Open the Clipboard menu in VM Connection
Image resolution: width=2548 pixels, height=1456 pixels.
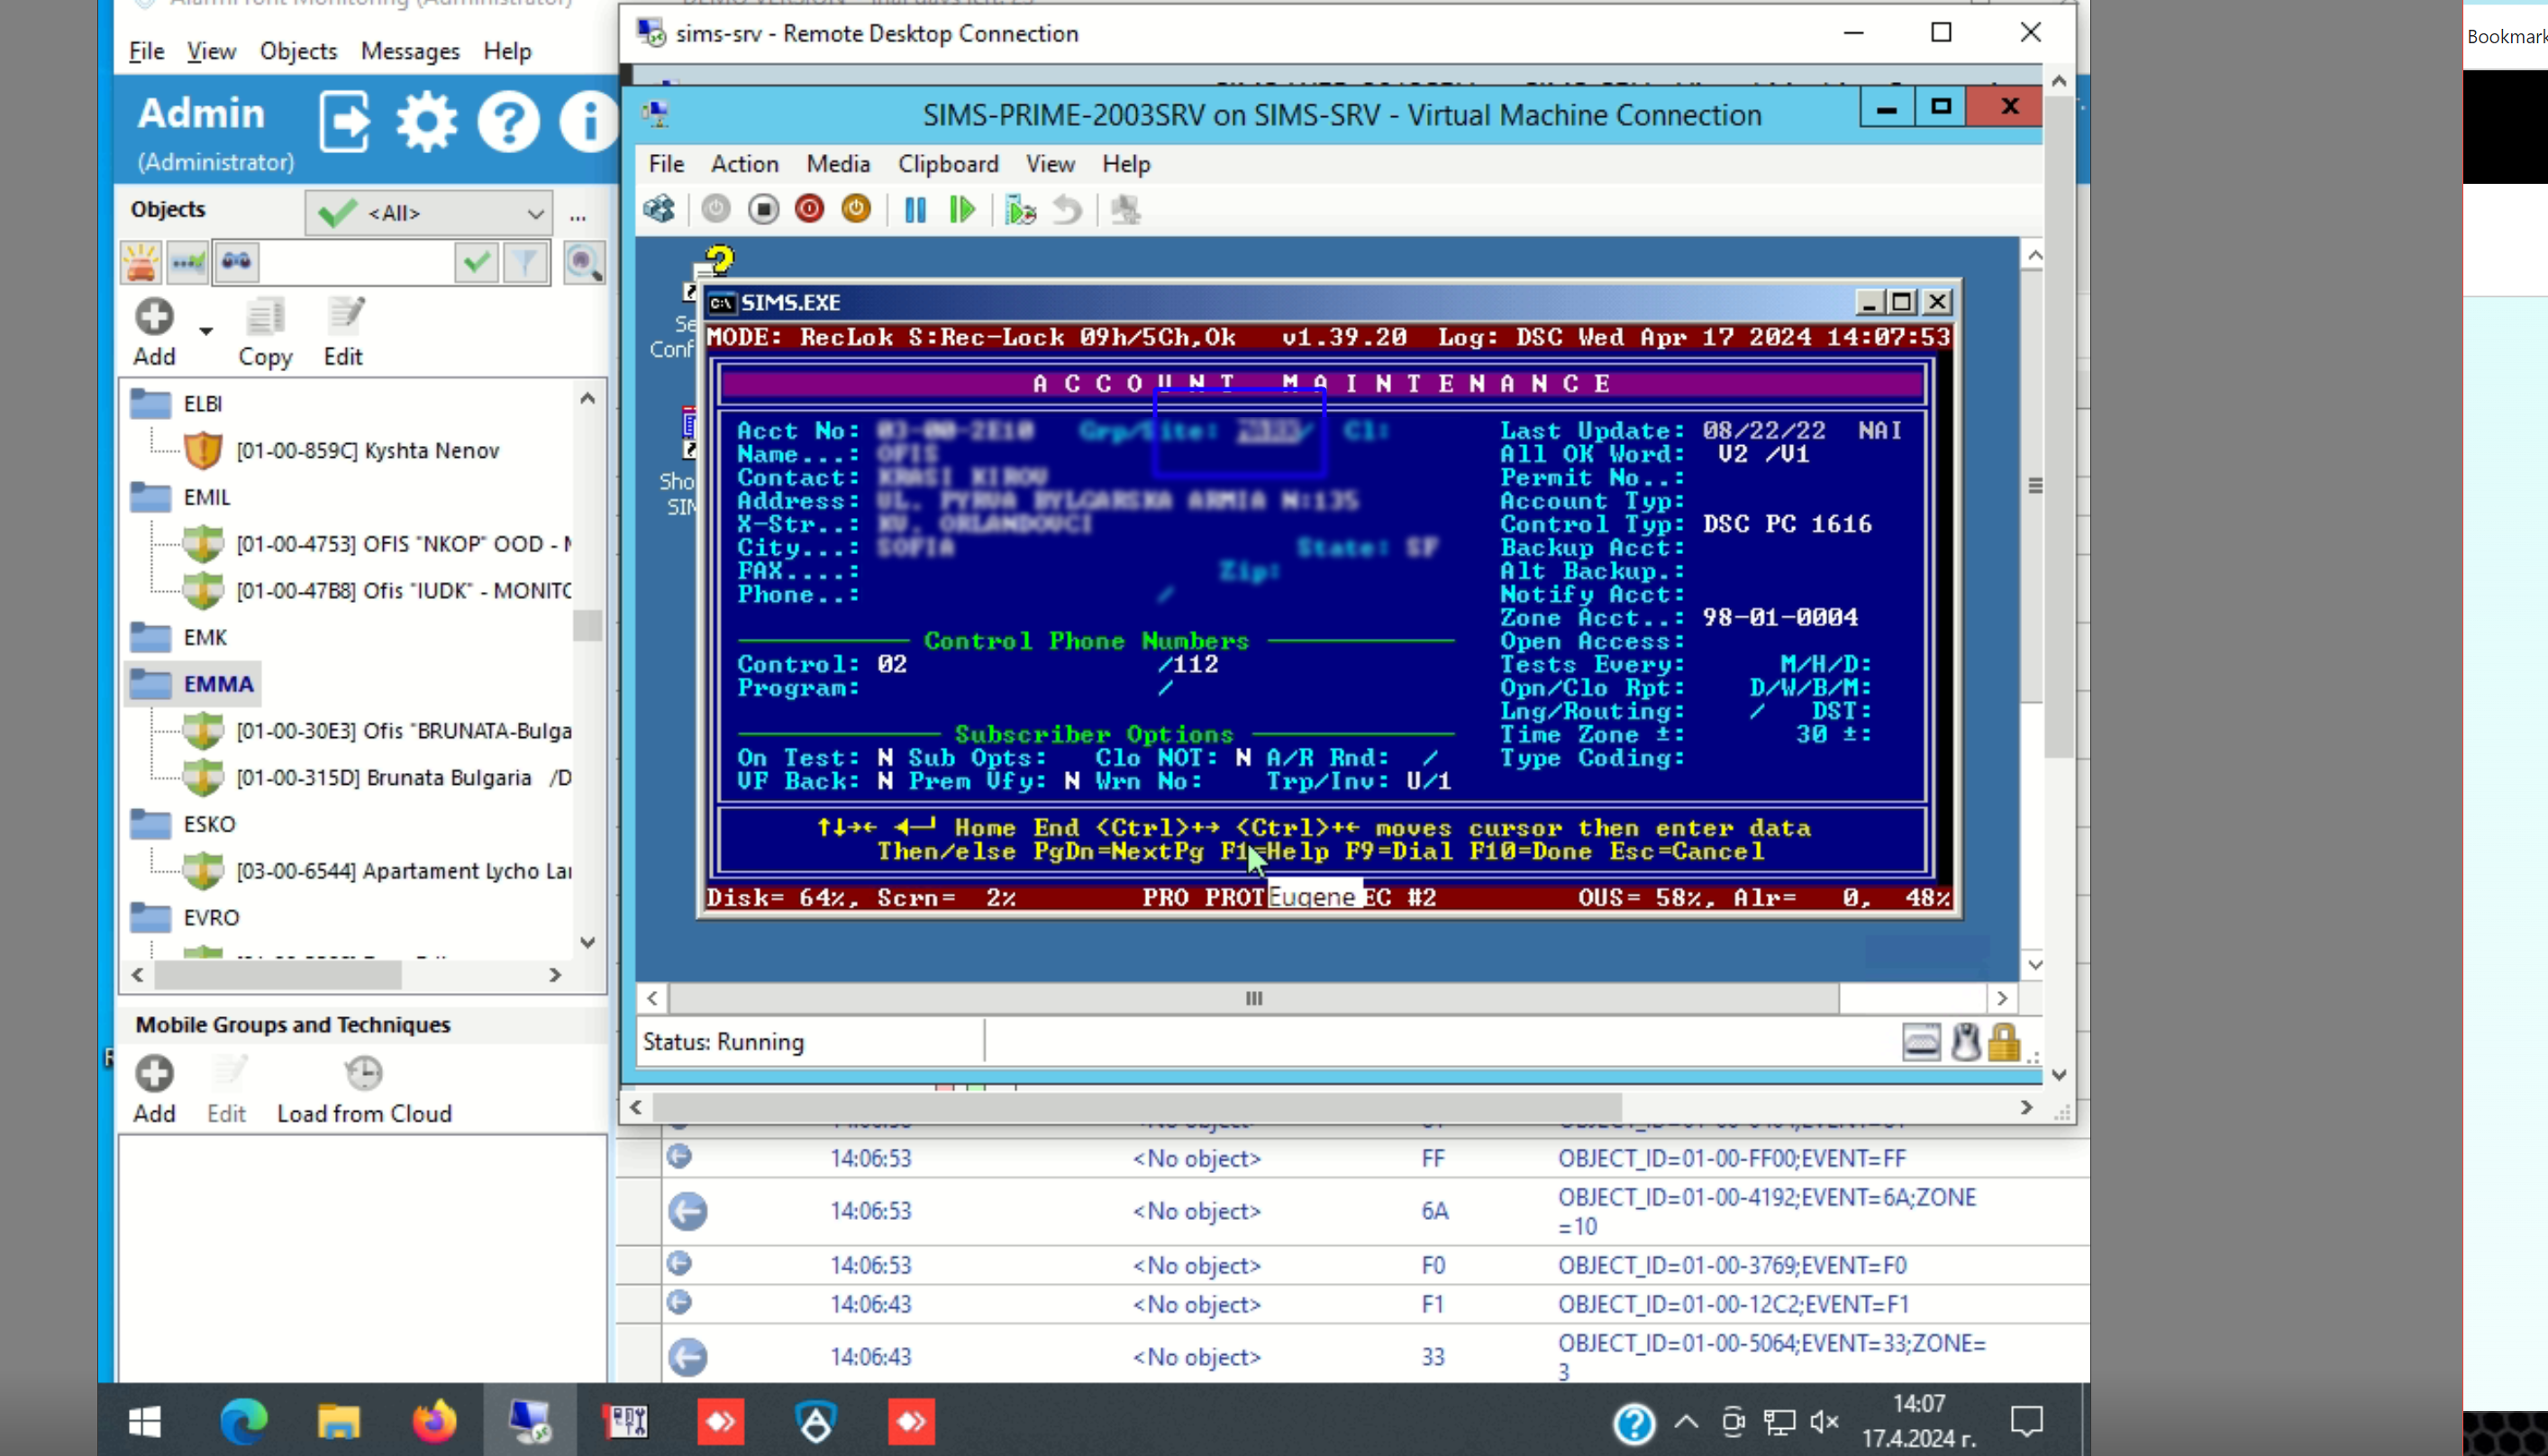(x=948, y=164)
